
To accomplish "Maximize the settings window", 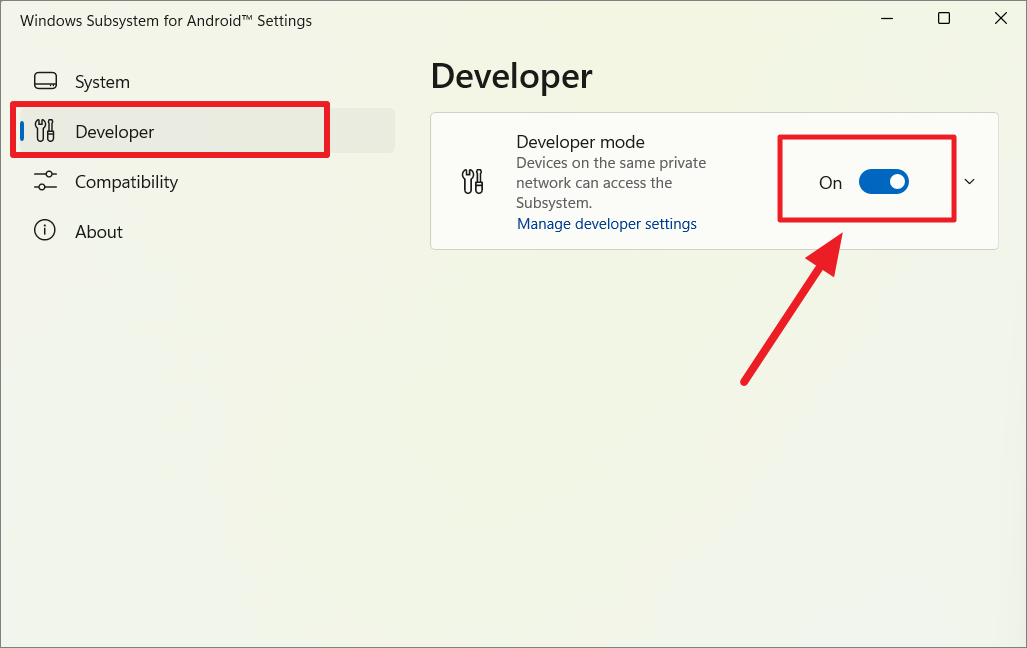I will 944,18.
